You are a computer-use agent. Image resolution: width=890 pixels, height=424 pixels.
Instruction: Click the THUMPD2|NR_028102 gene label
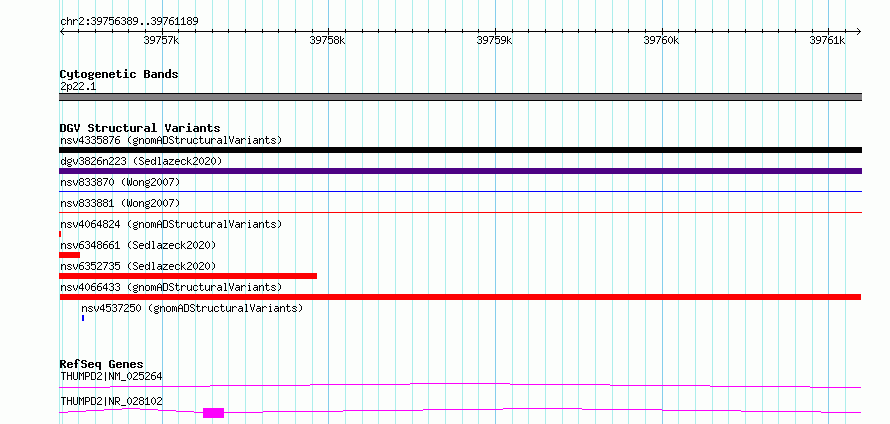[111, 401]
